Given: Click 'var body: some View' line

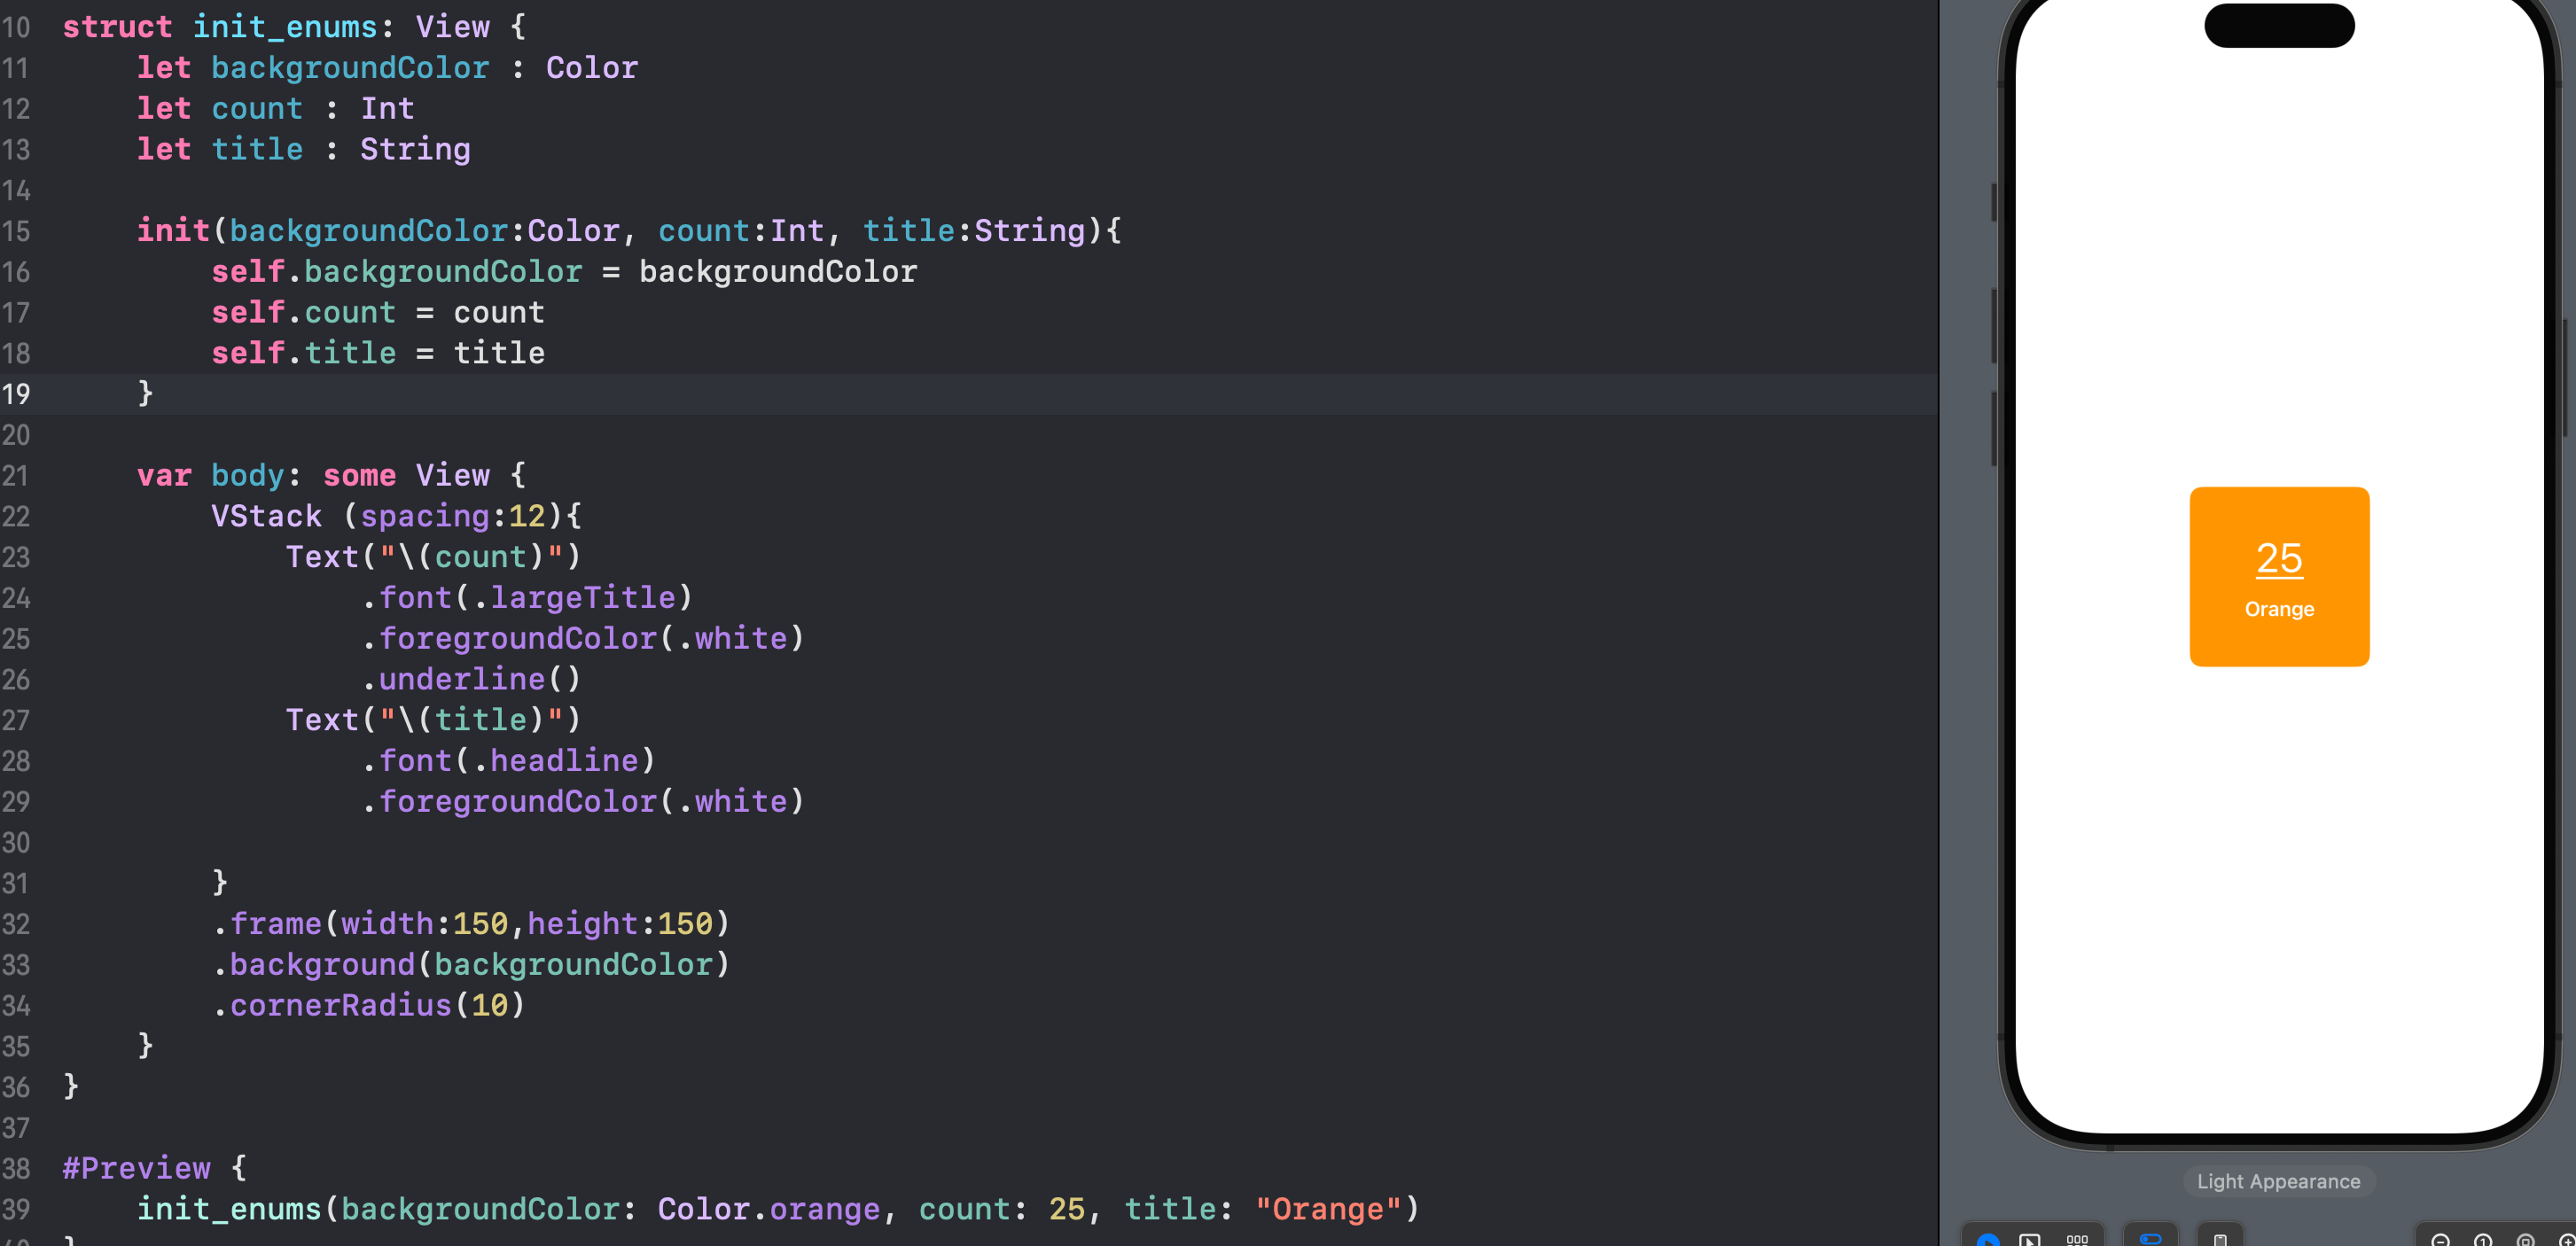Looking at the screenshot, I should click(x=331, y=475).
